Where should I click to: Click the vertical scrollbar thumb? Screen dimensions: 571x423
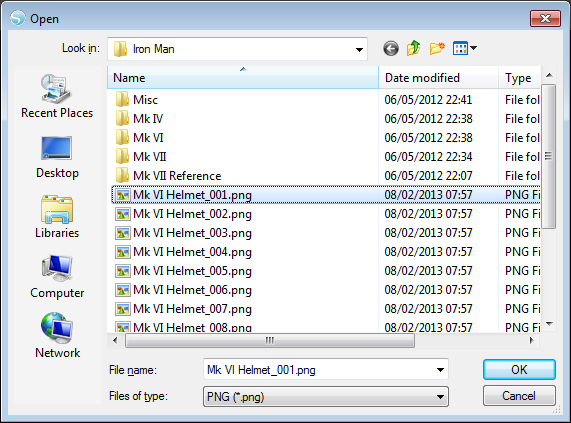pos(548,156)
